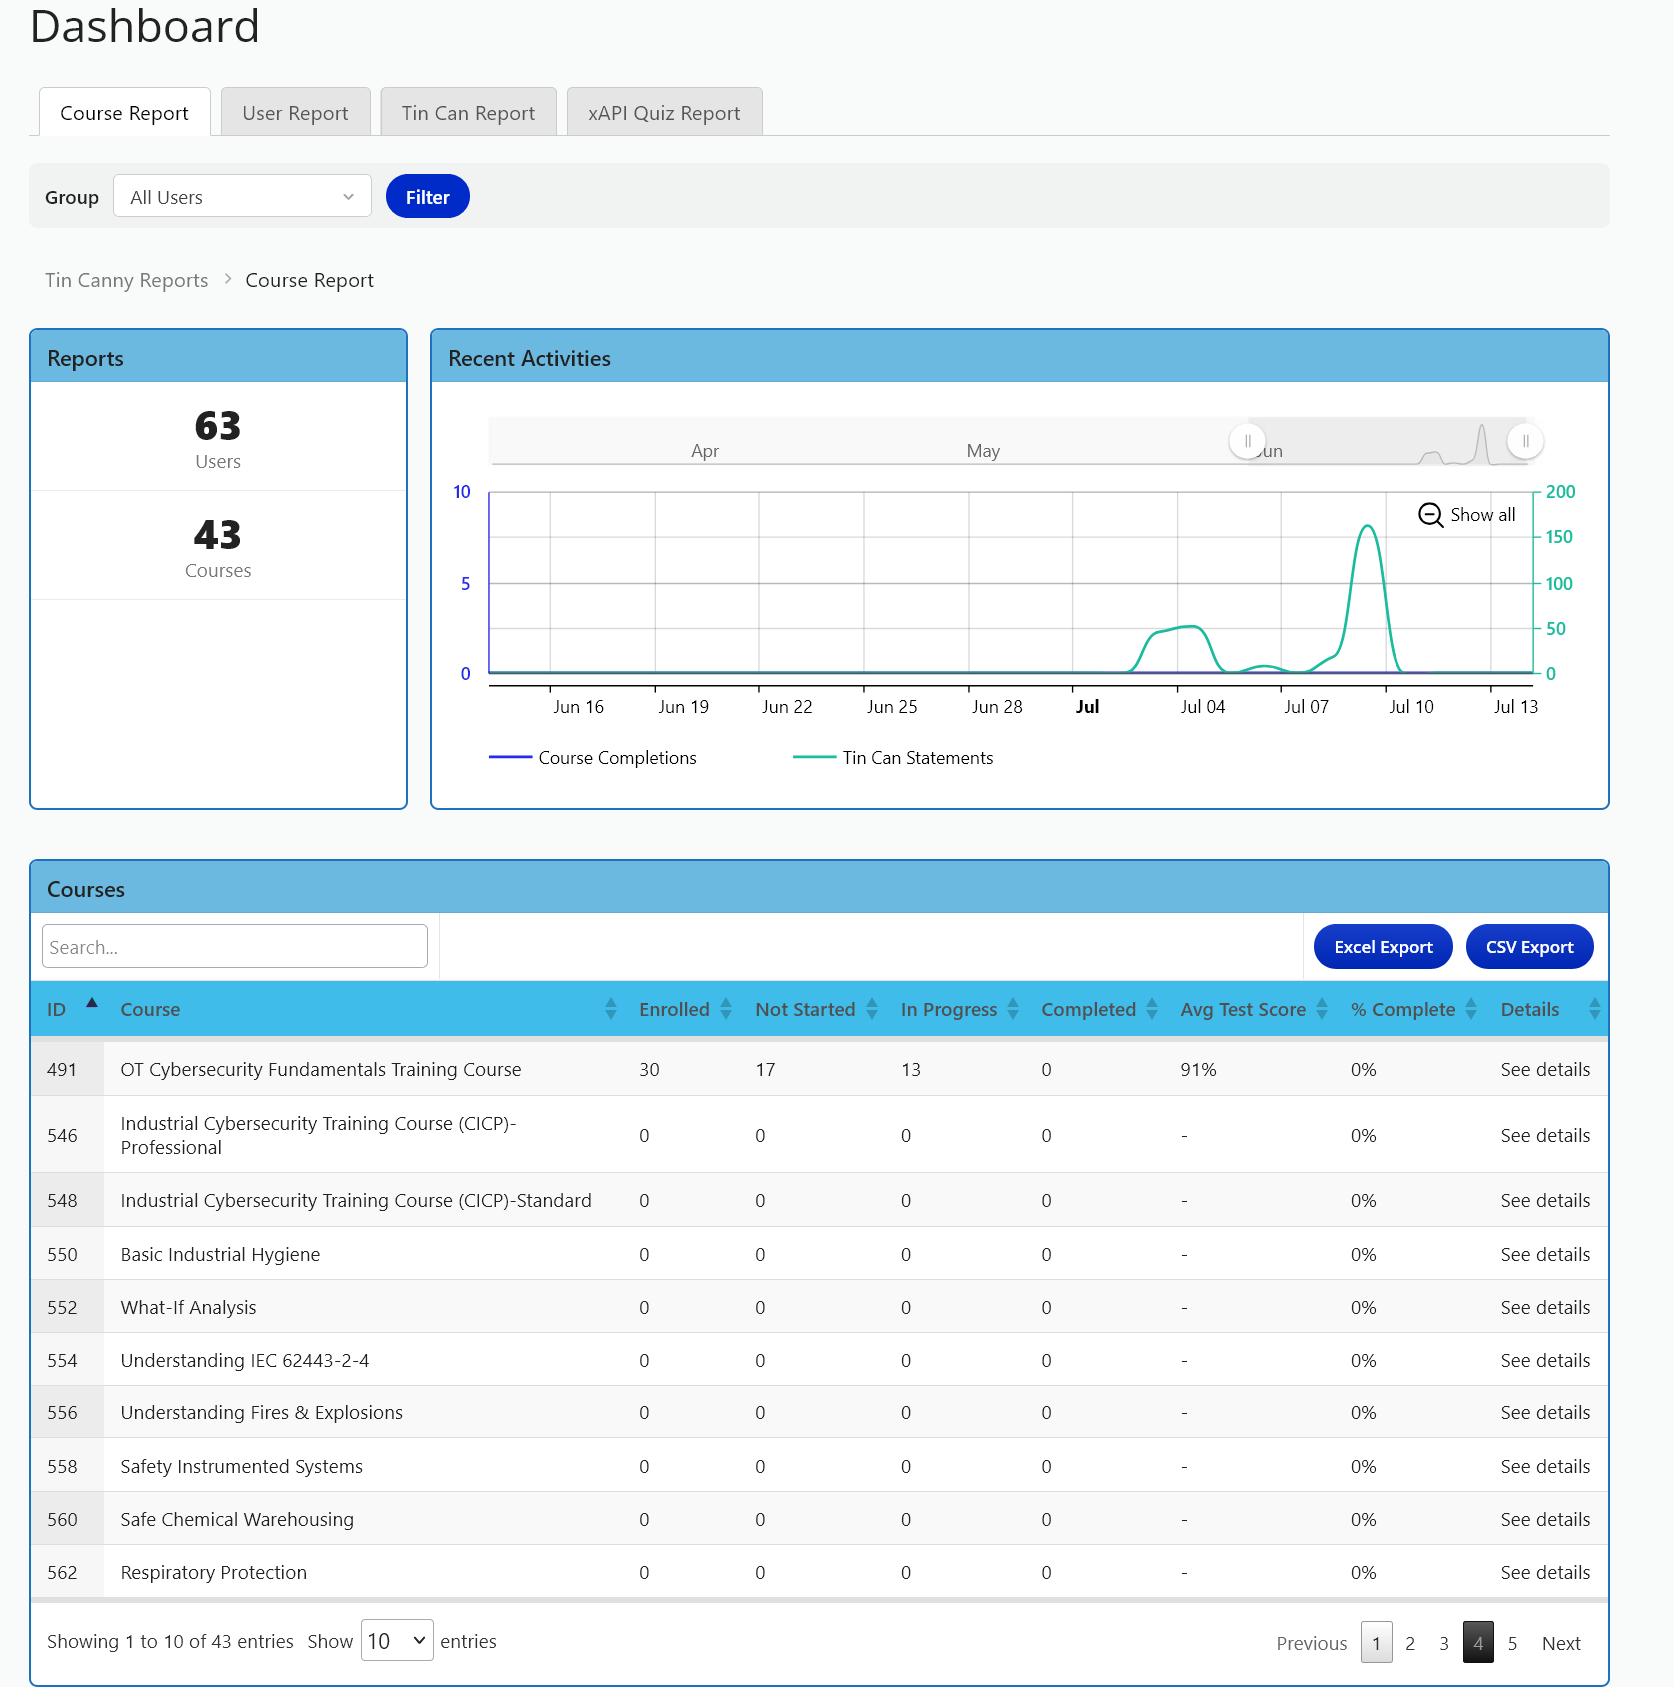Click the CSV Export button

click(1529, 947)
